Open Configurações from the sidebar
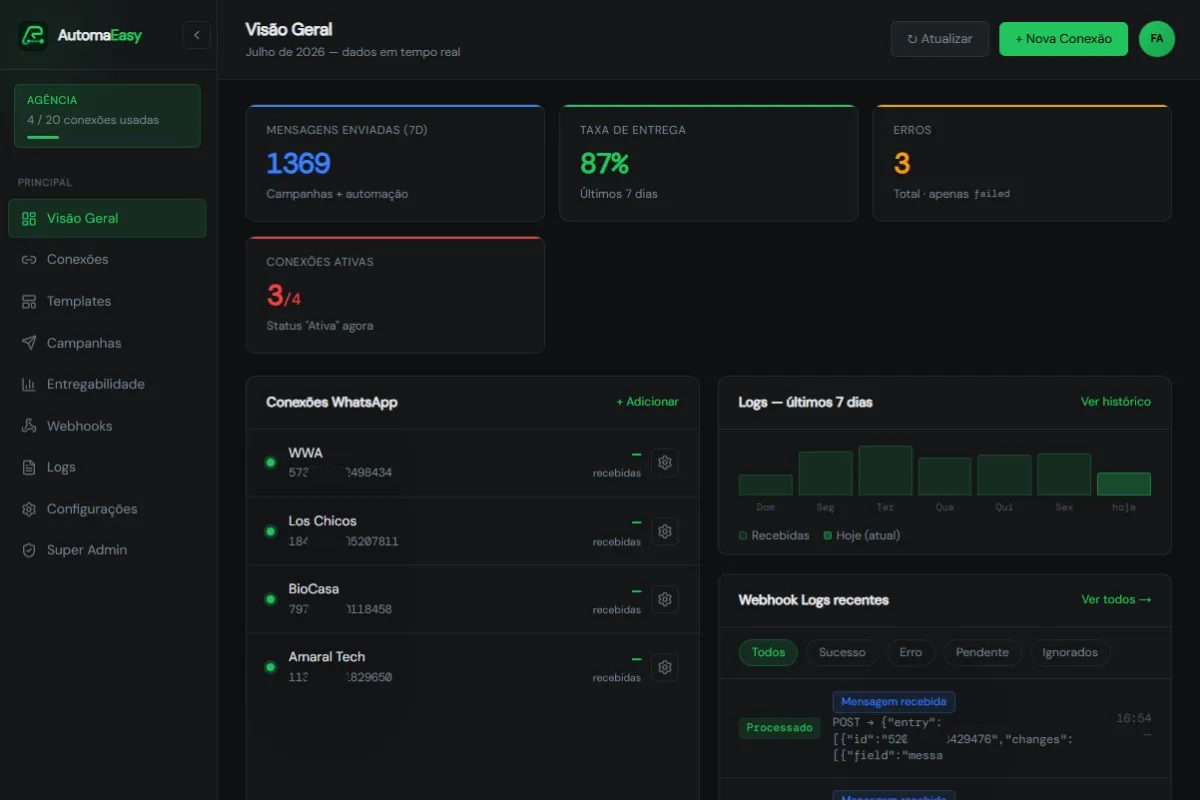The height and width of the screenshot is (800, 1200). [x=107, y=509]
